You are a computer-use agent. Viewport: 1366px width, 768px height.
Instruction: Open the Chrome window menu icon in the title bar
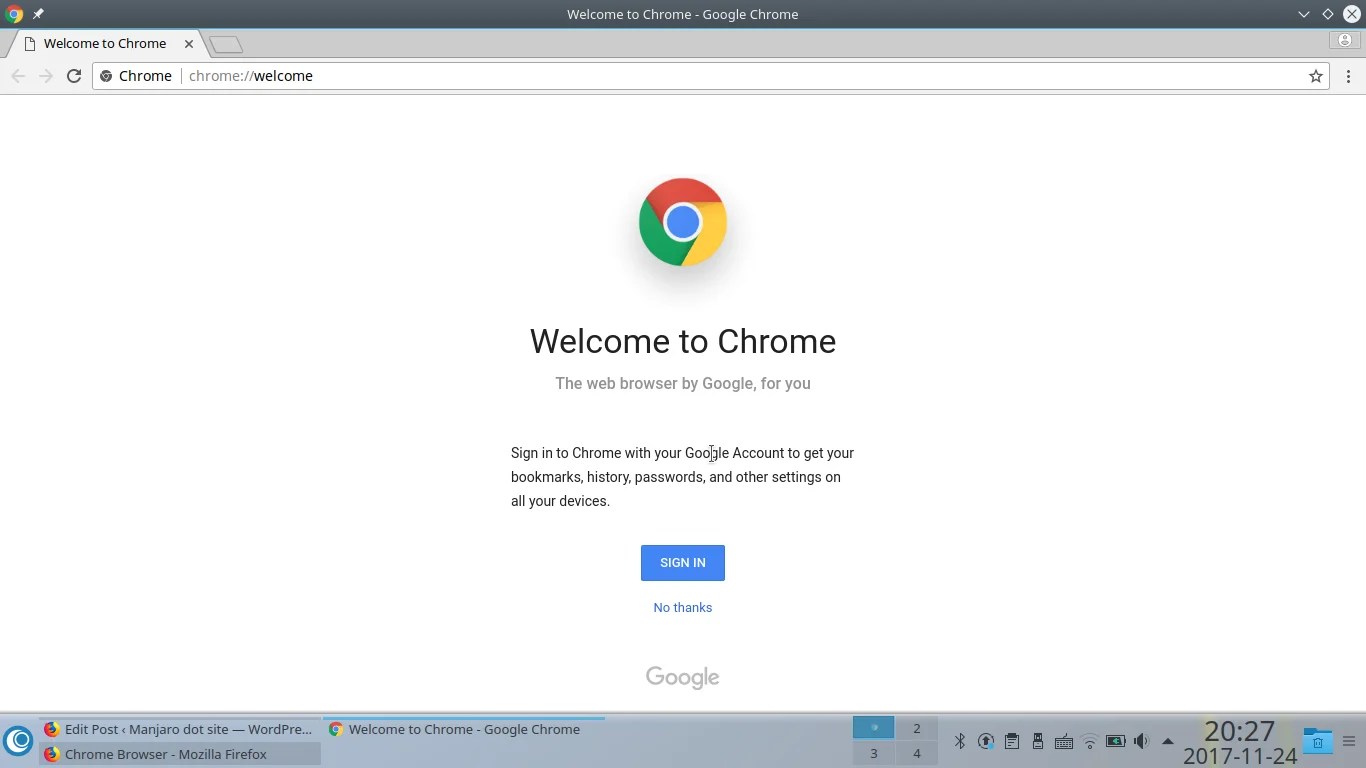(x=14, y=14)
